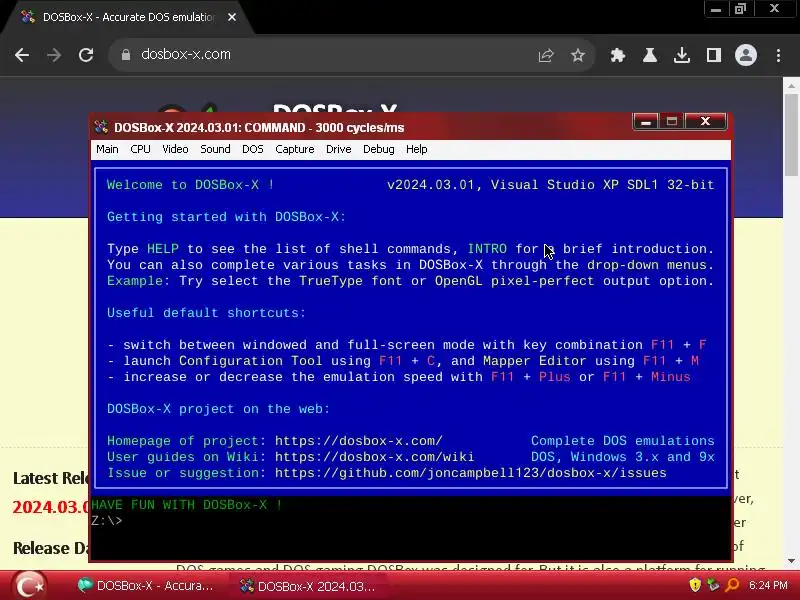Switch to Chrome taskbar button DOSBox-X - Accura...
The height and width of the screenshot is (600, 800).
[146, 586]
